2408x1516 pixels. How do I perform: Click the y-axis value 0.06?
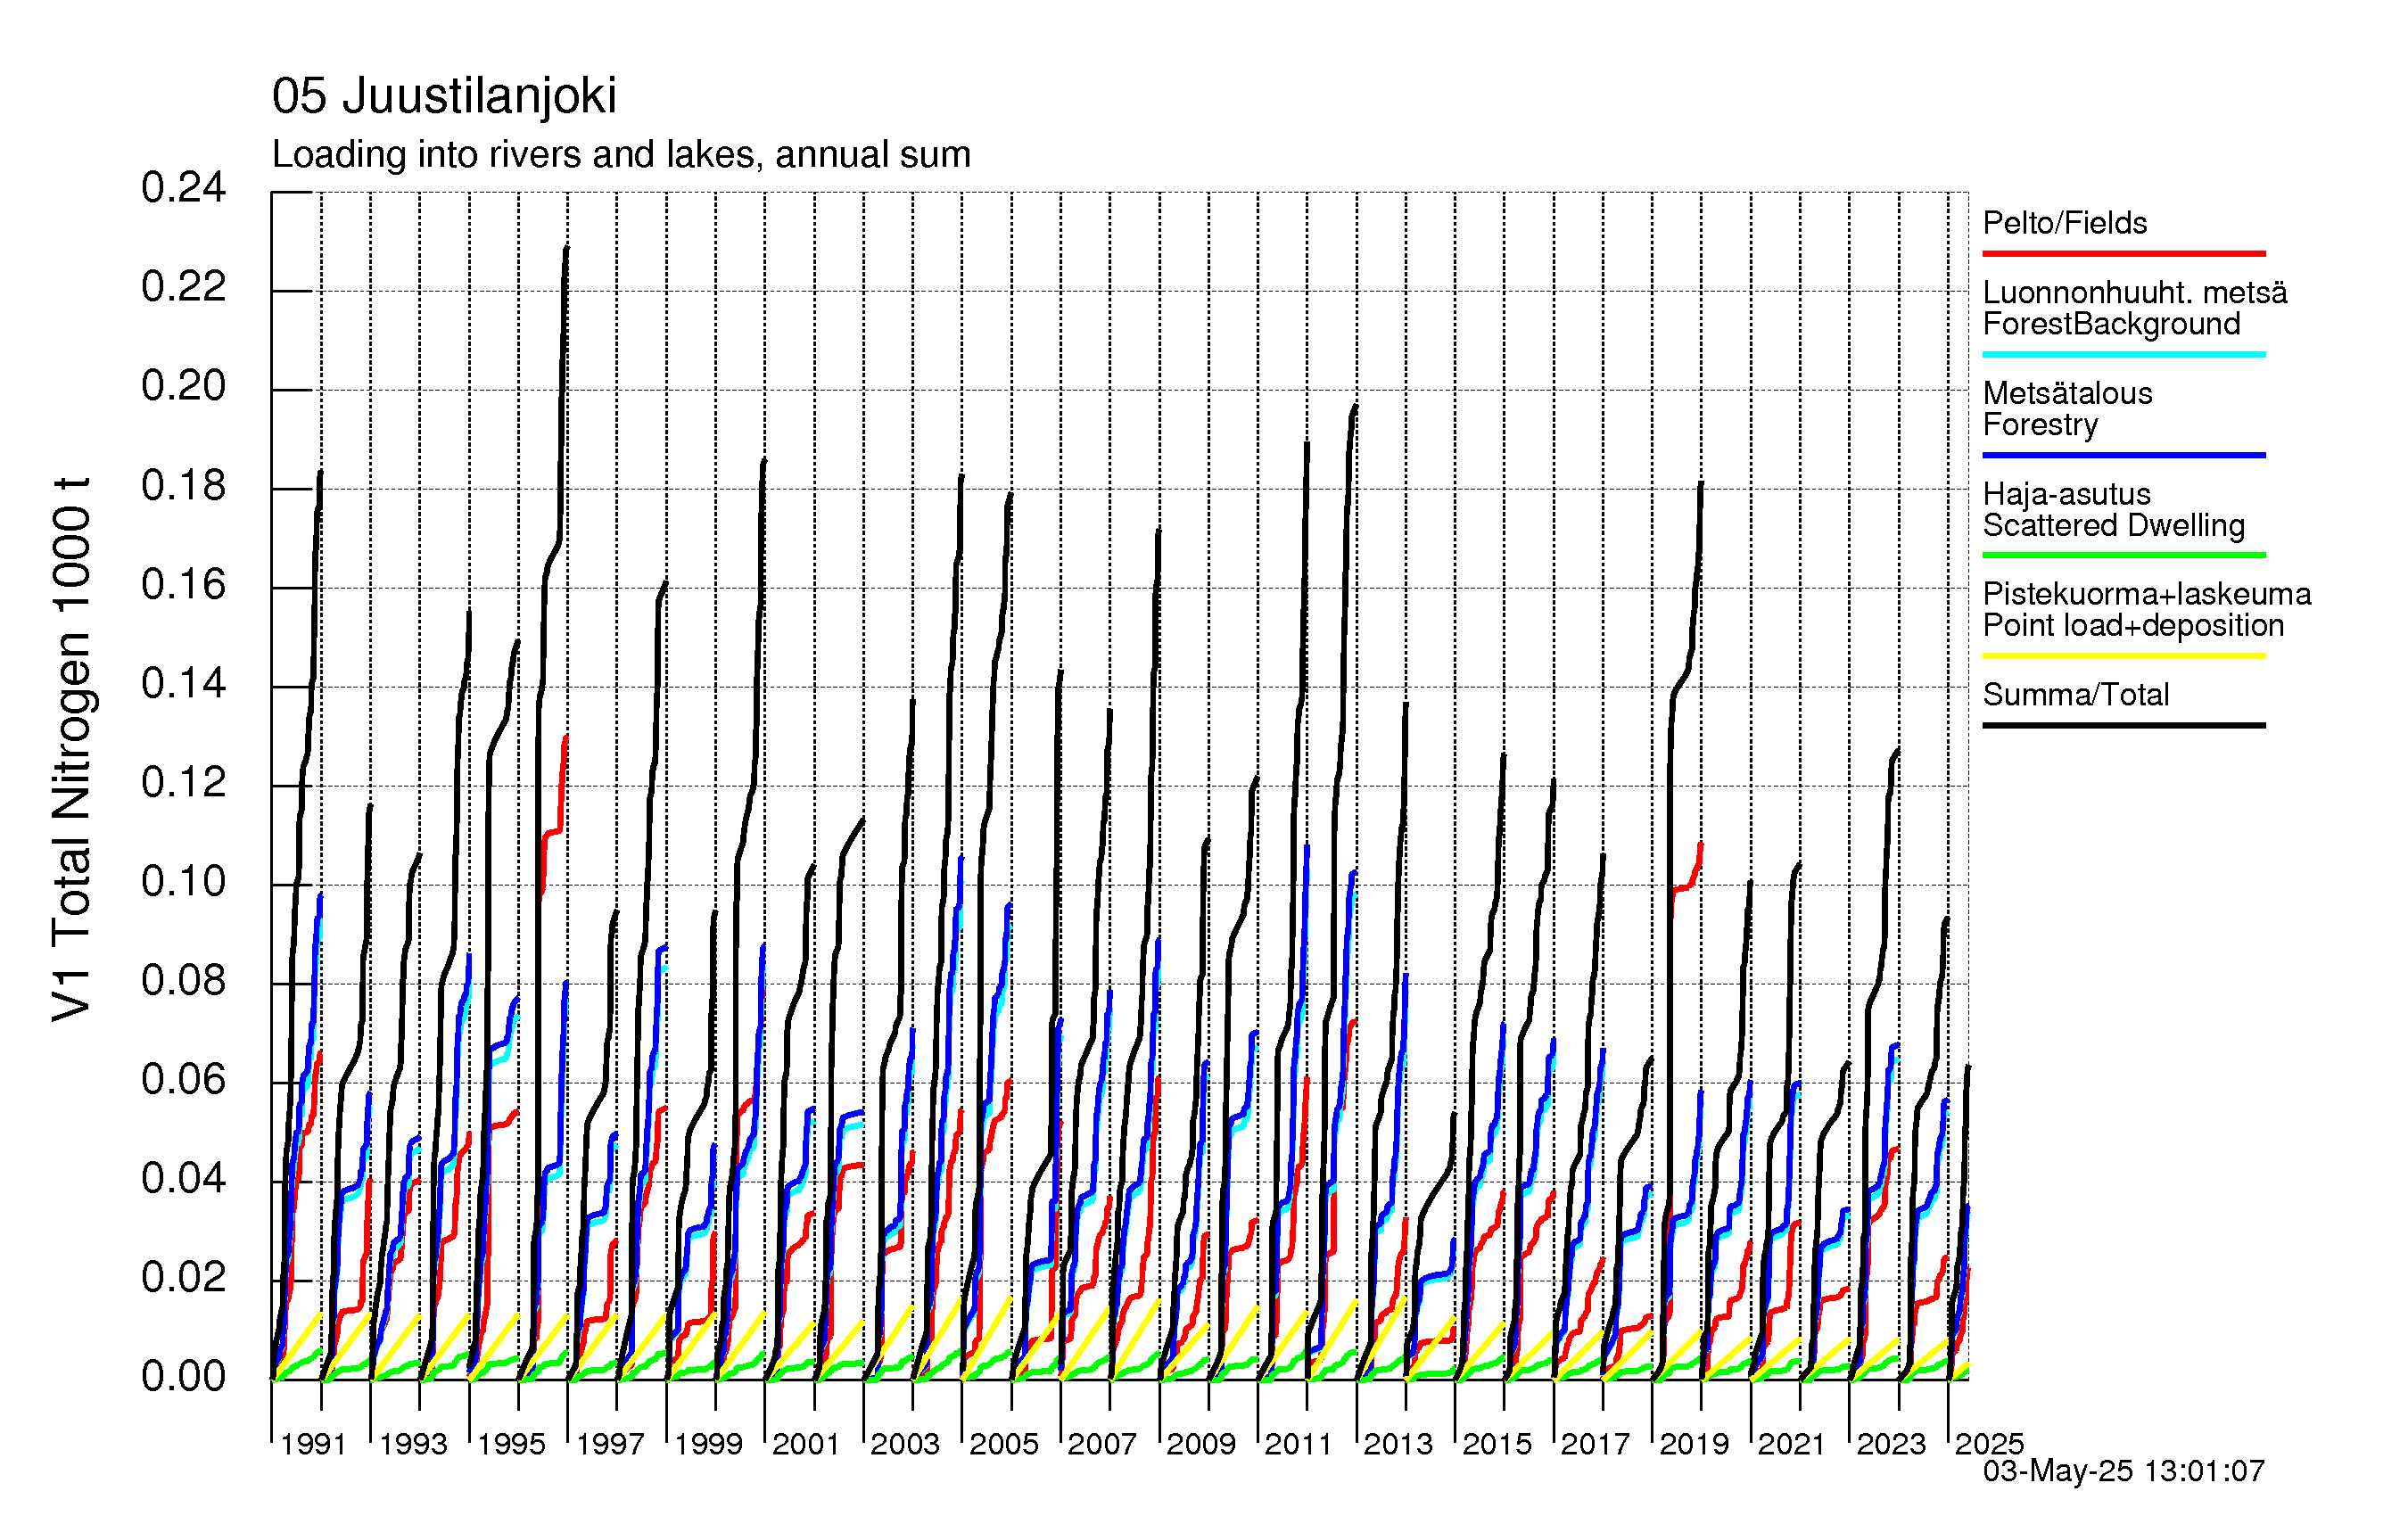pos(184,1080)
